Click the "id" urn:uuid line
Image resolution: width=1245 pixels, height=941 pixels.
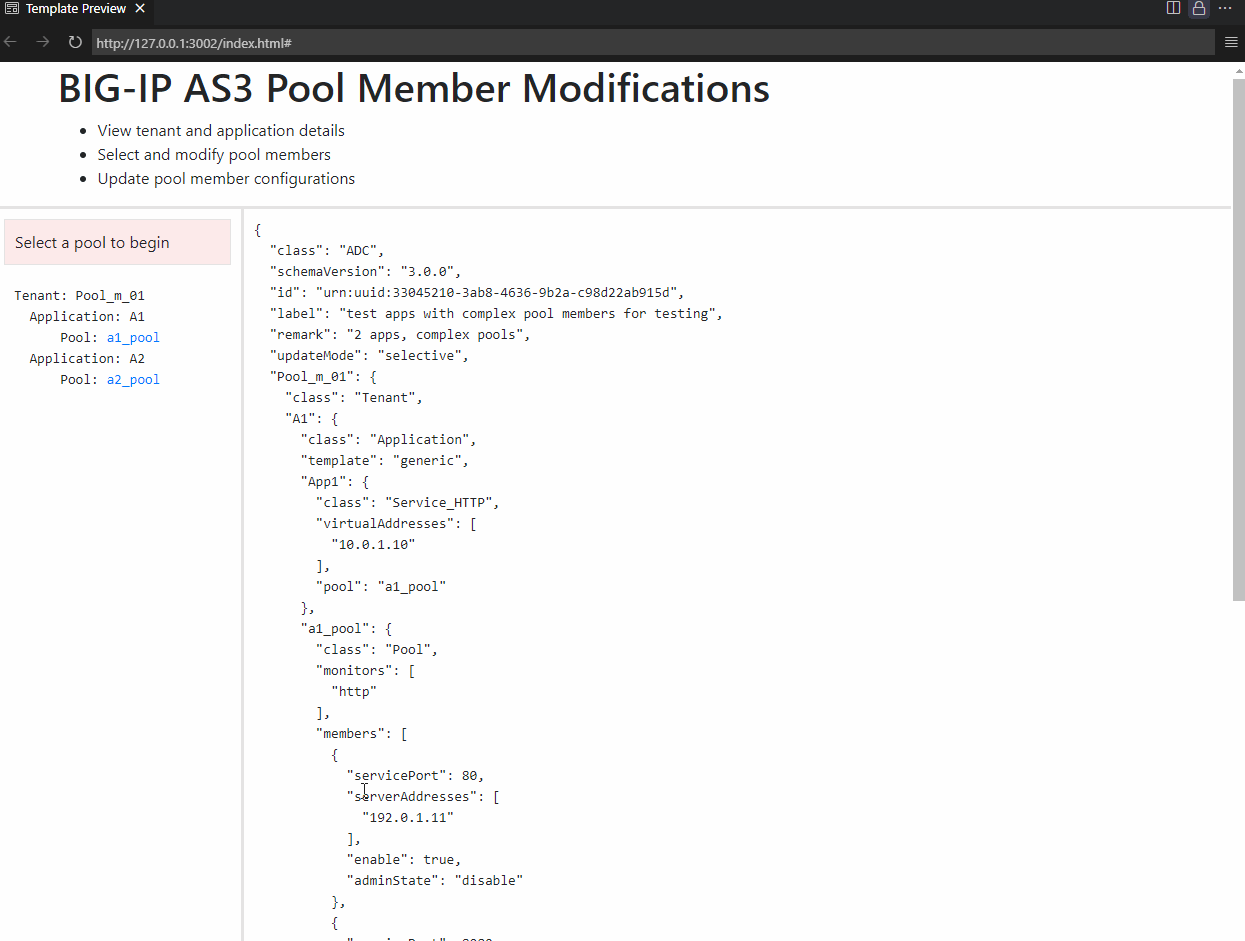[x=477, y=293]
